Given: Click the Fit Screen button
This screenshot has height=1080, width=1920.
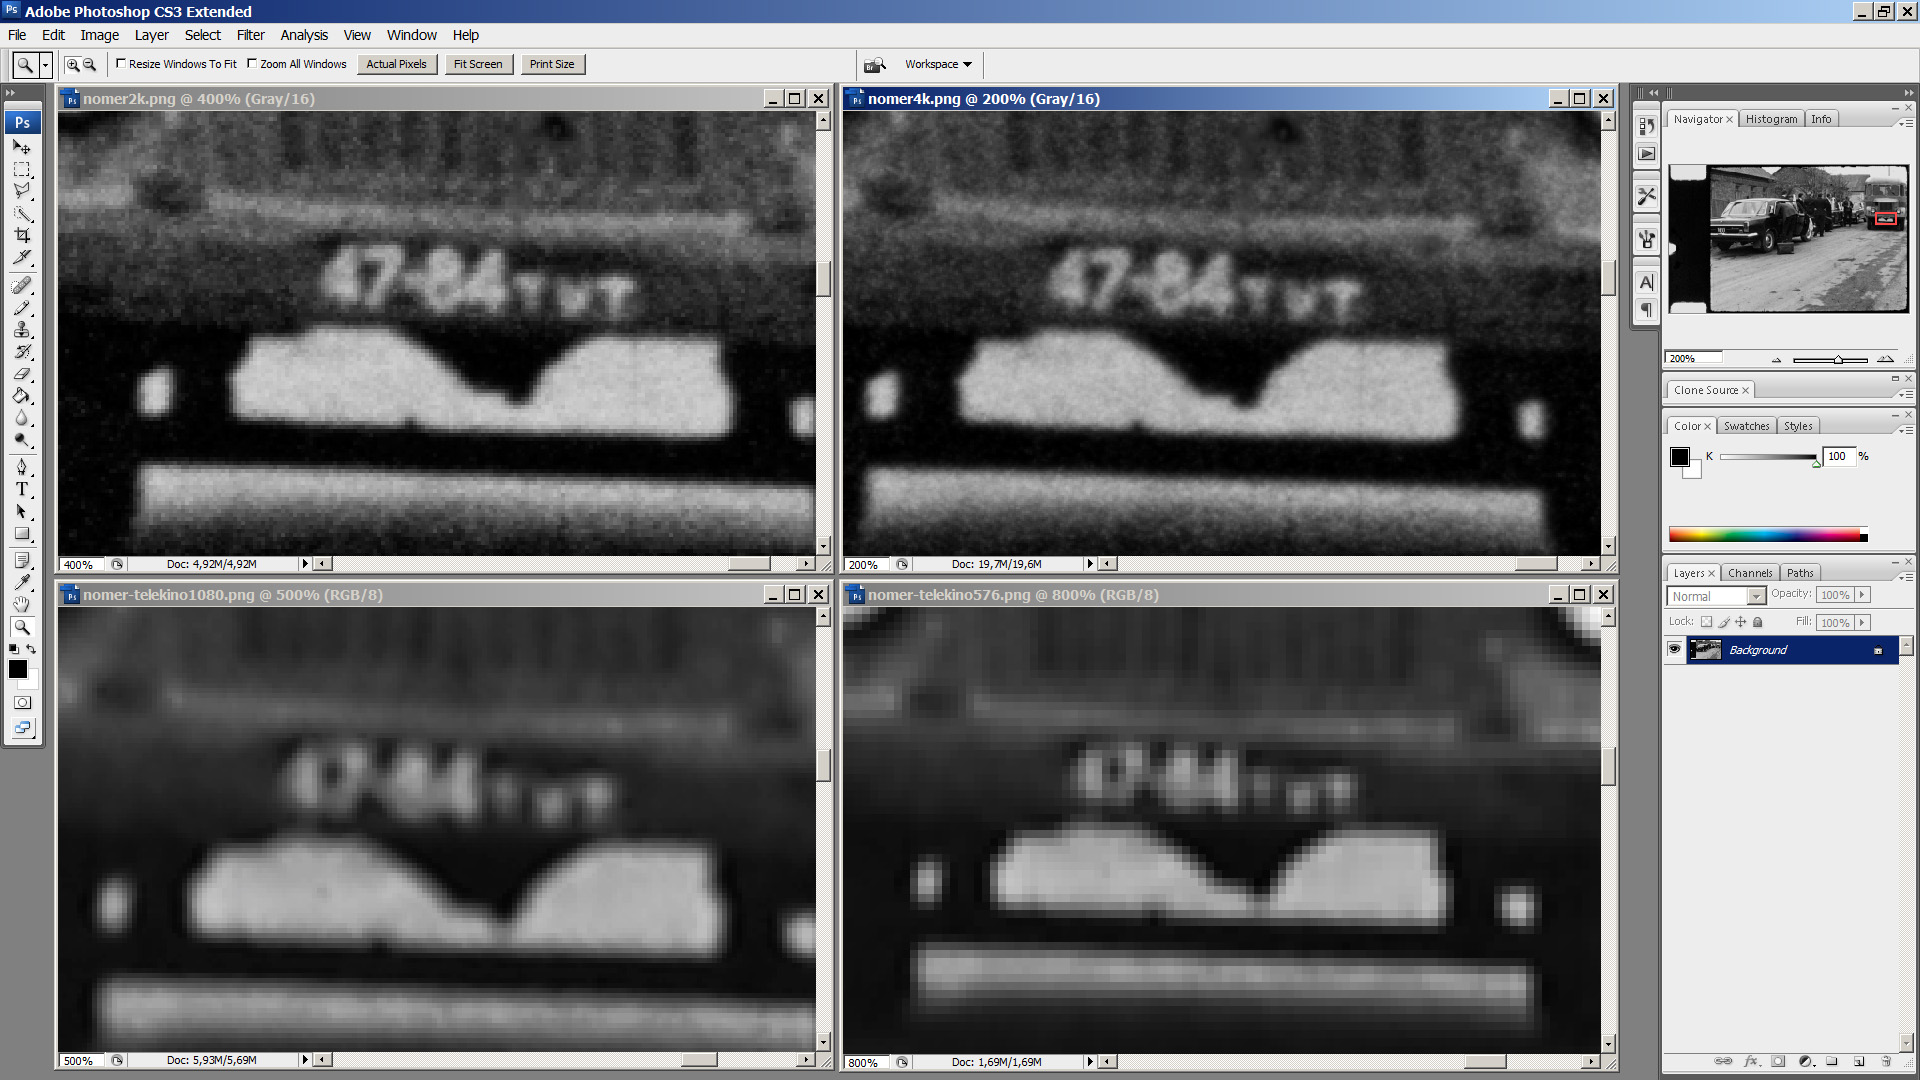Looking at the screenshot, I should [x=478, y=64].
